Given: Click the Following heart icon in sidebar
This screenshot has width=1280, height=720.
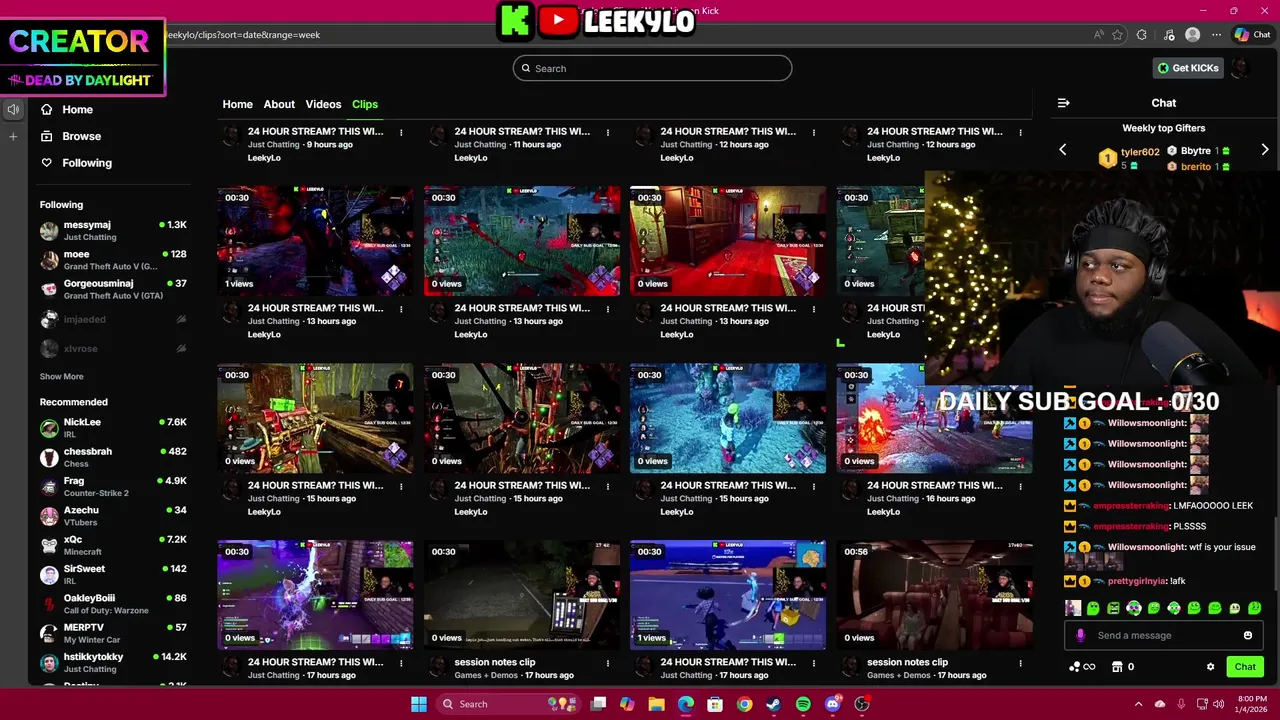Looking at the screenshot, I should click(x=46, y=162).
